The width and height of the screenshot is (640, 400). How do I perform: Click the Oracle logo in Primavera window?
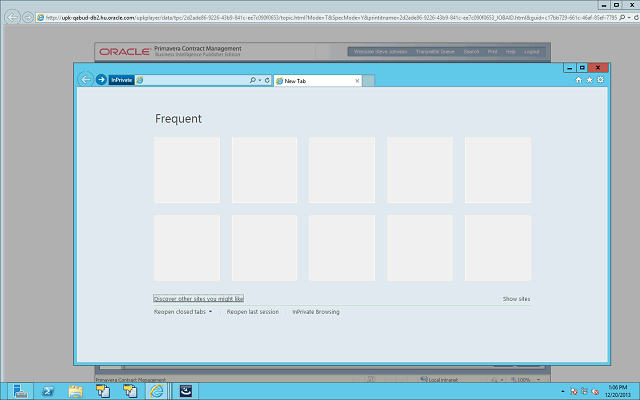125,52
